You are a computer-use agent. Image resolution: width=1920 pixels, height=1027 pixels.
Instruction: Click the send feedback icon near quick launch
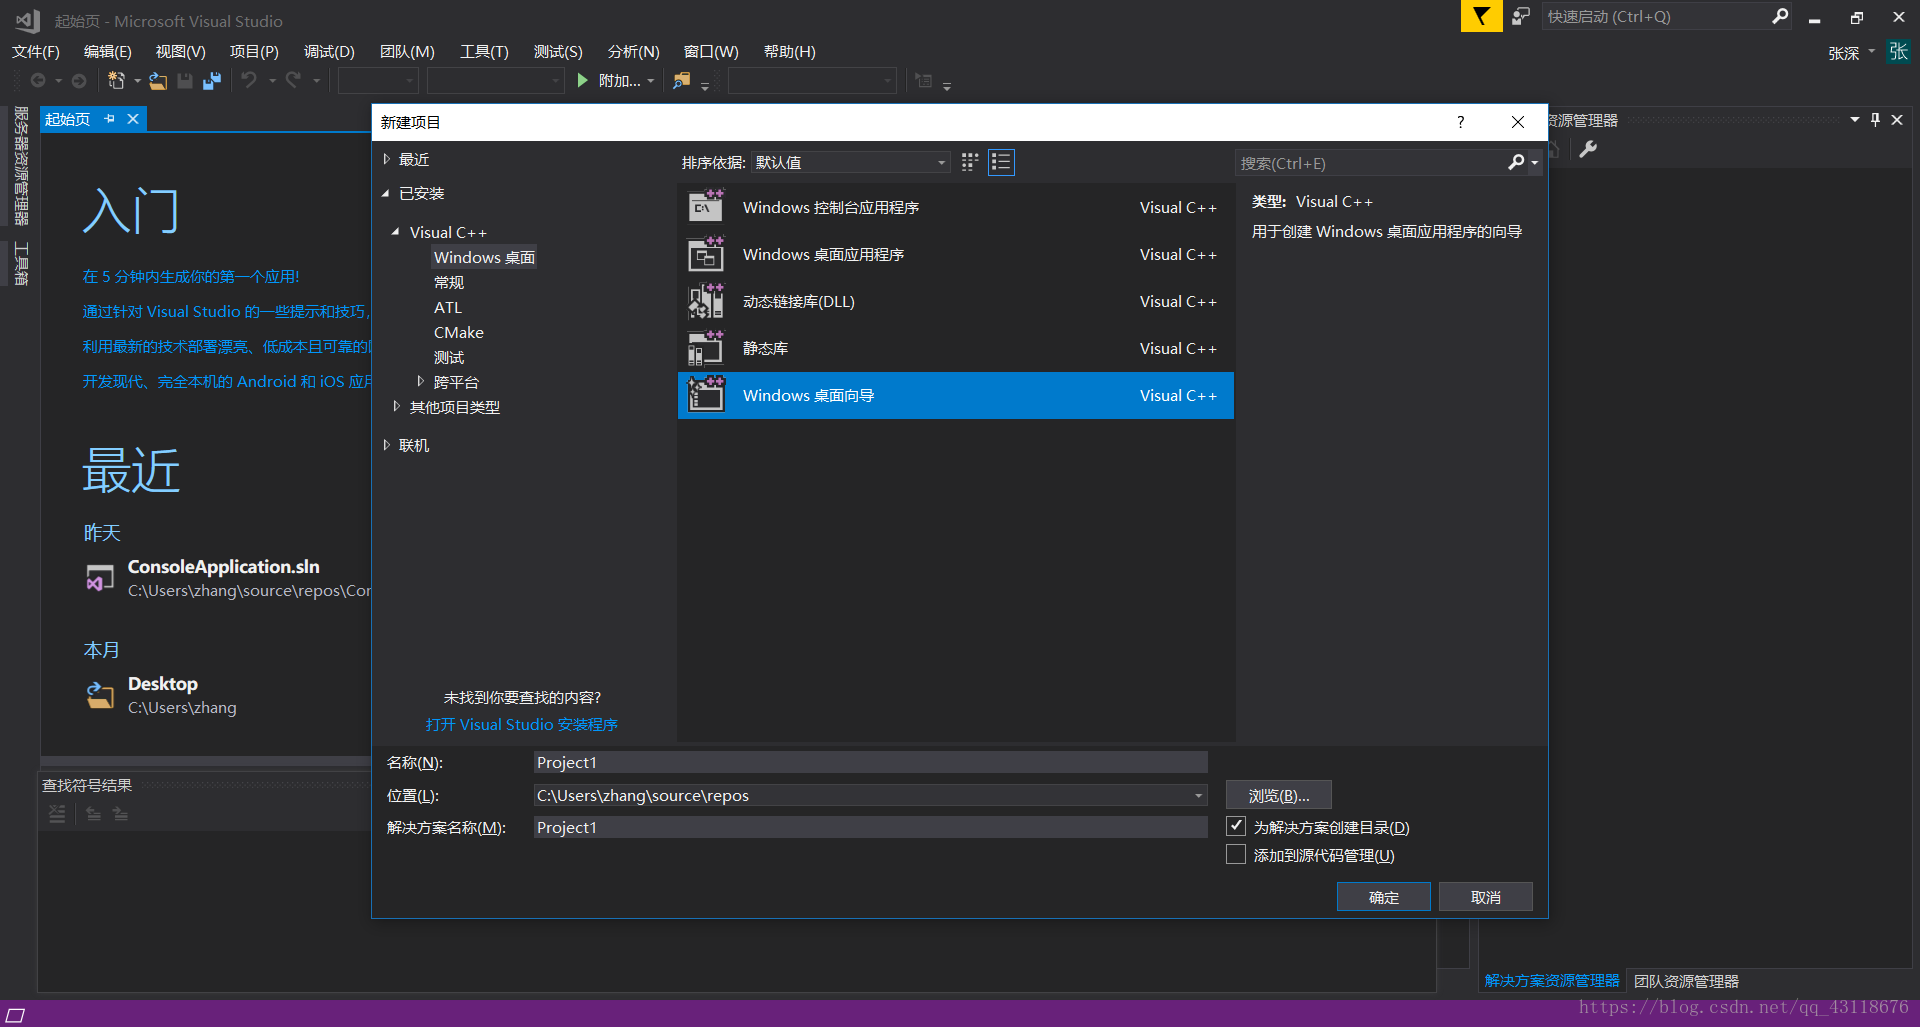click(x=1521, y=16)
